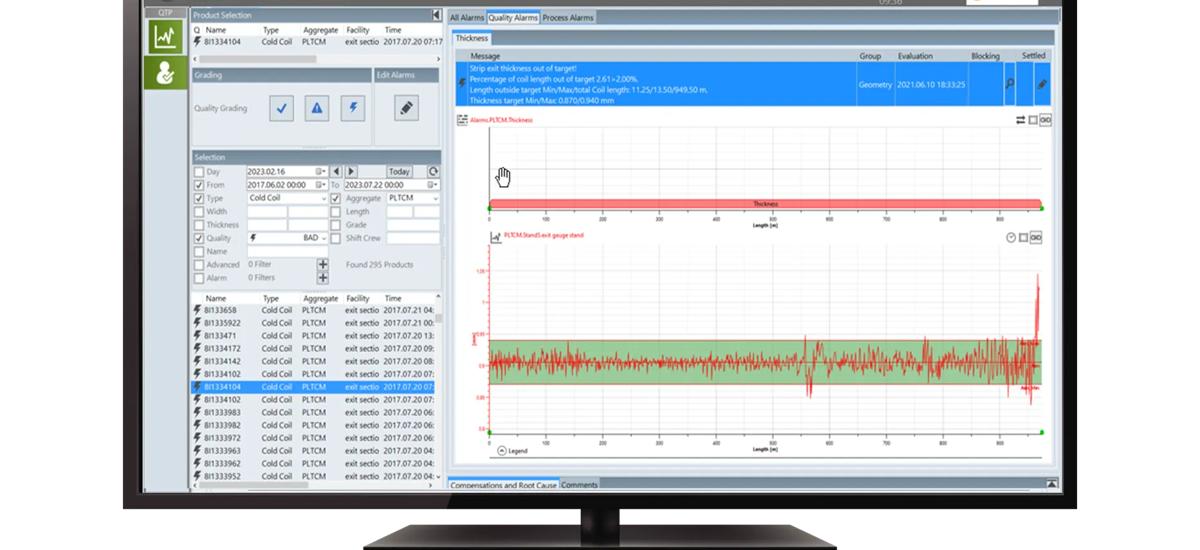
Task: Uncheck the Aggregate filter checkbox
Action: click(336, 198)
